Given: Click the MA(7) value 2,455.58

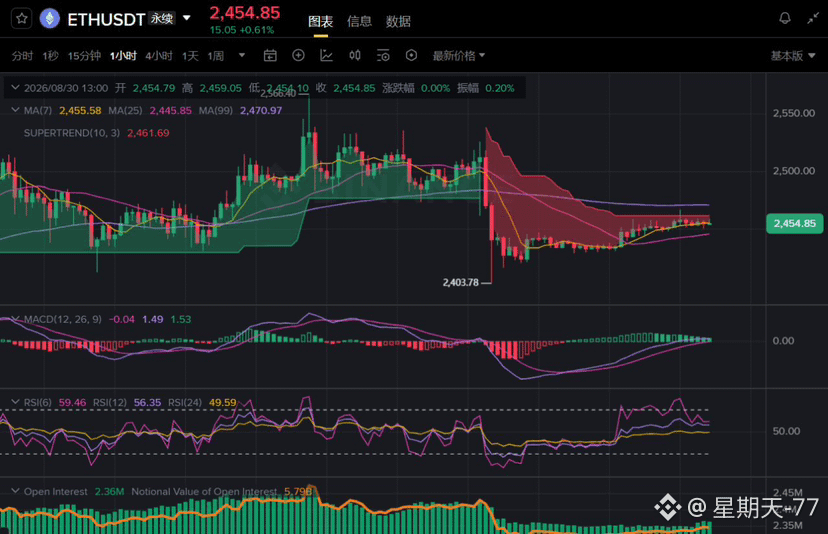Looking at the screenshot, I should (x=80, y=111).
